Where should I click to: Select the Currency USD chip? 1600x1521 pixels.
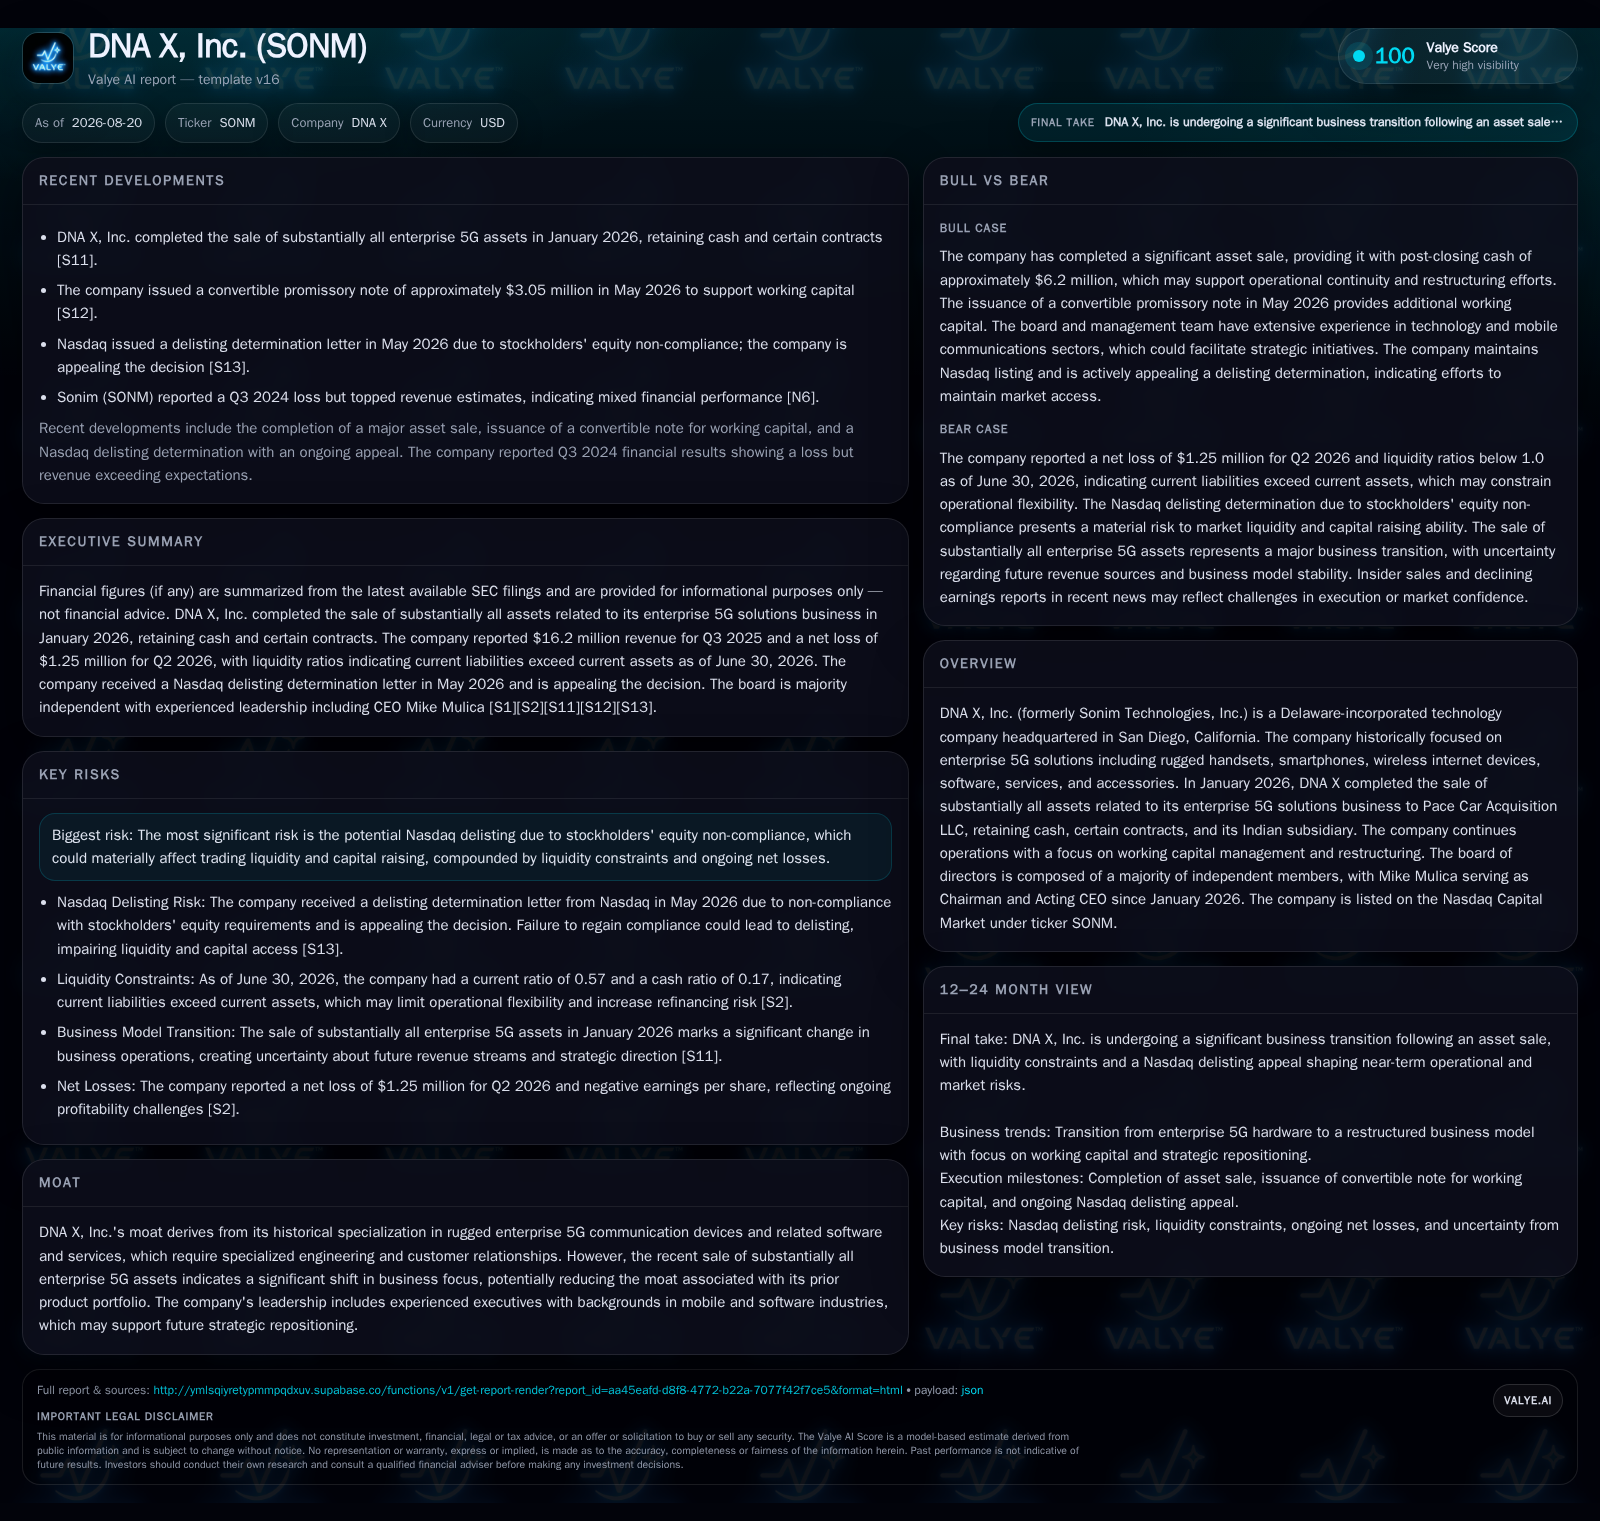[x=464, y=123]
